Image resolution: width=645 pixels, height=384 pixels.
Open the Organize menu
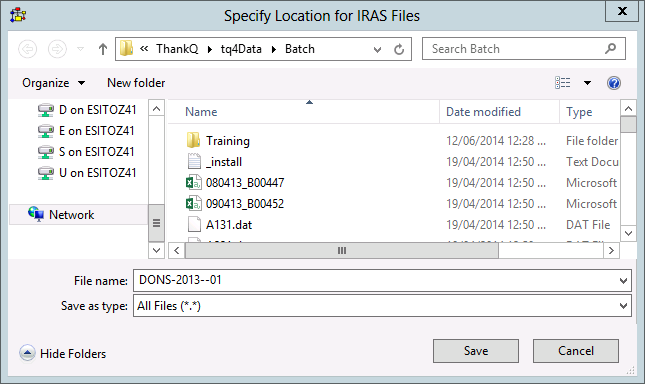coord(53,83)
